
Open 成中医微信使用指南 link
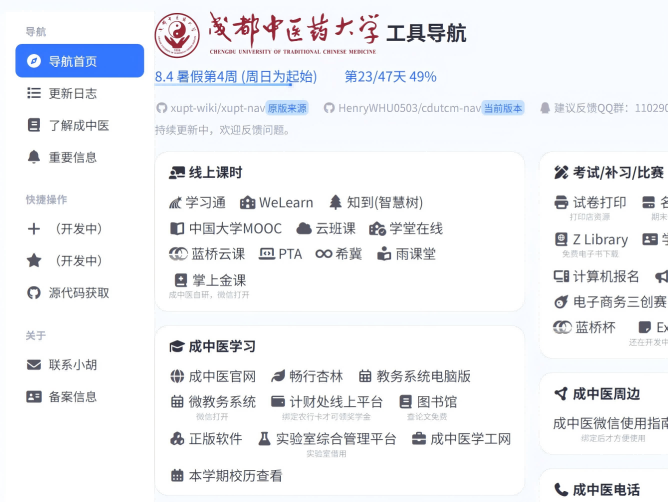(610, 424)
